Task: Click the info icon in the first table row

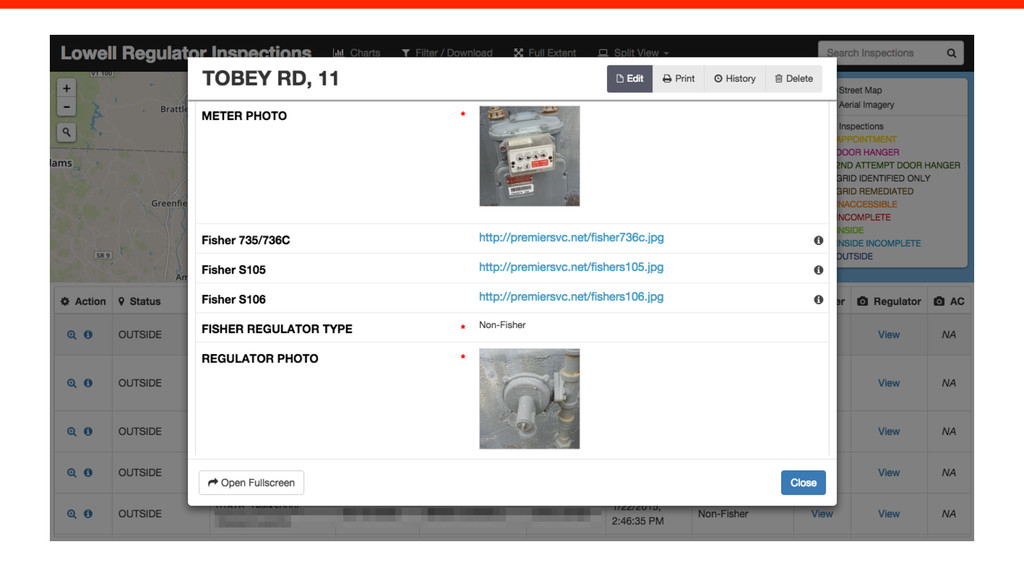Action: coord(88,334)
